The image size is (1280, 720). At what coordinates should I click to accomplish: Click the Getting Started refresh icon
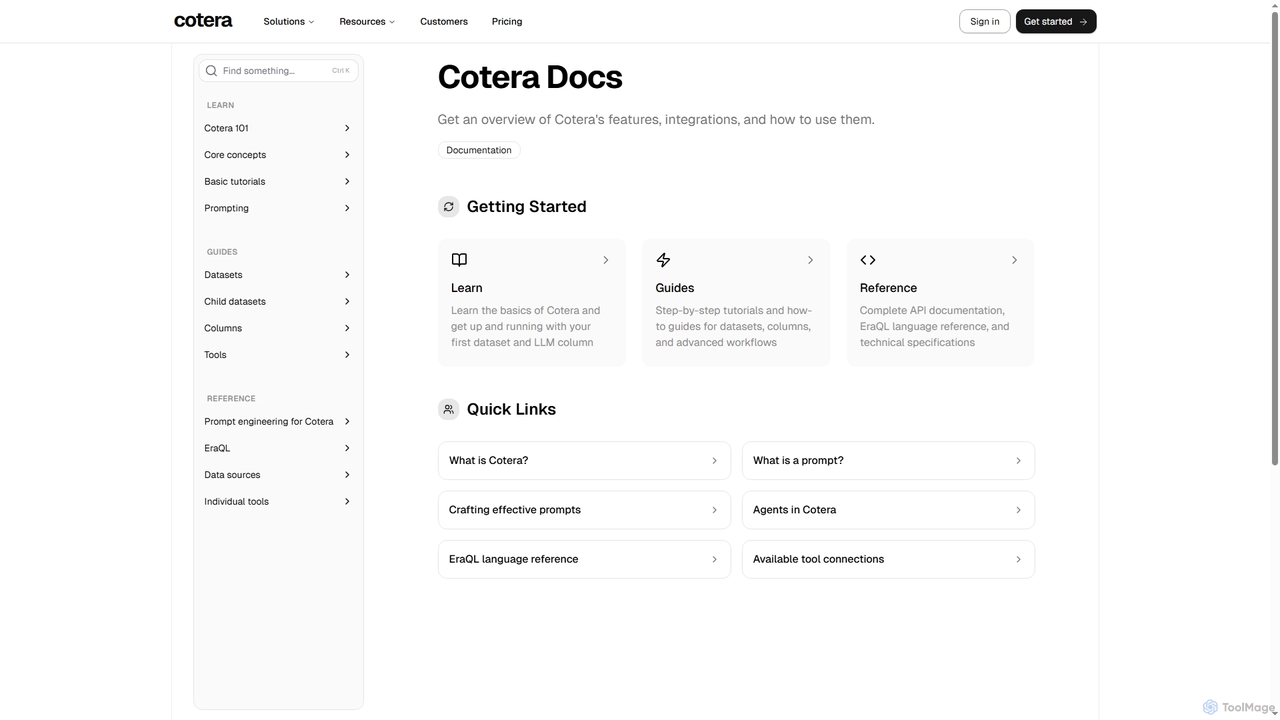[x=449, y=207]
